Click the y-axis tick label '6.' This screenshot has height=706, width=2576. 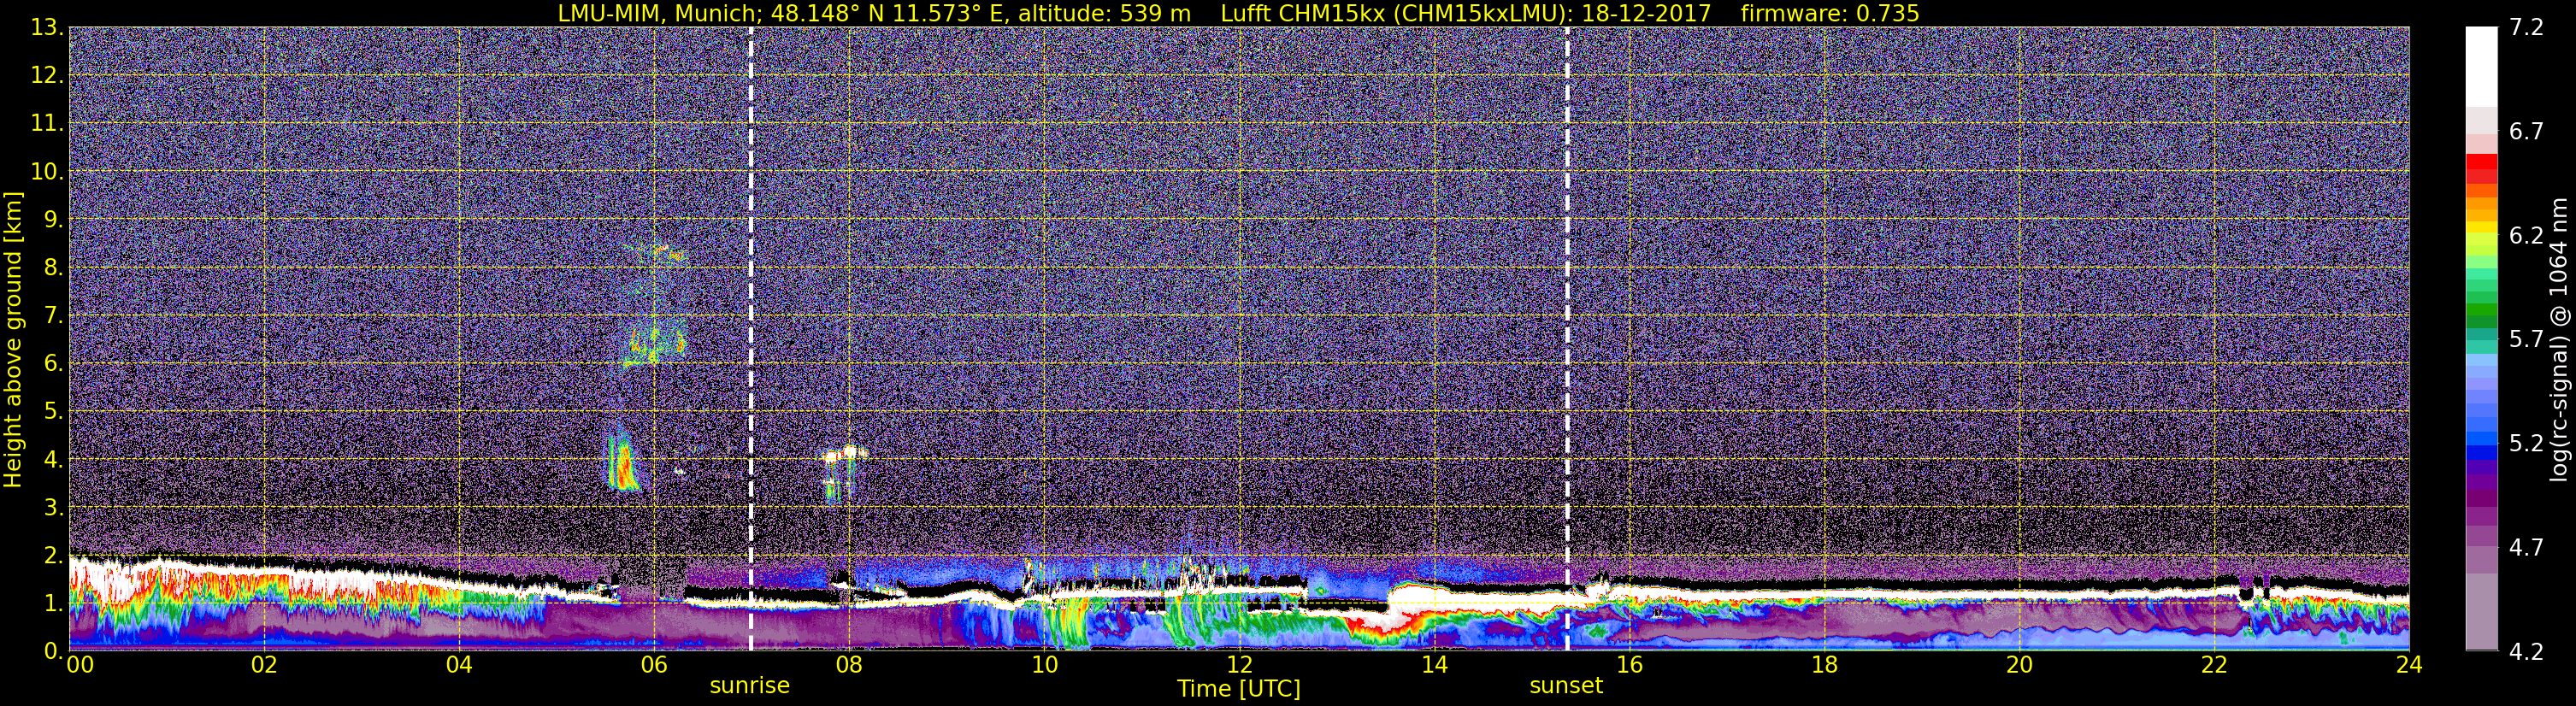[x=53, y=363]
